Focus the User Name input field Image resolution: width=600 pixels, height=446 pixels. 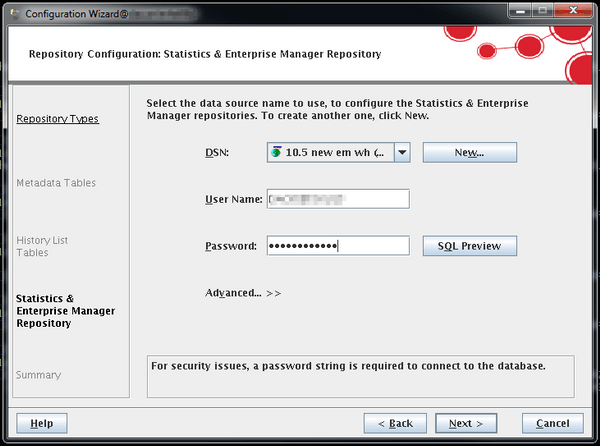(338, 199)
